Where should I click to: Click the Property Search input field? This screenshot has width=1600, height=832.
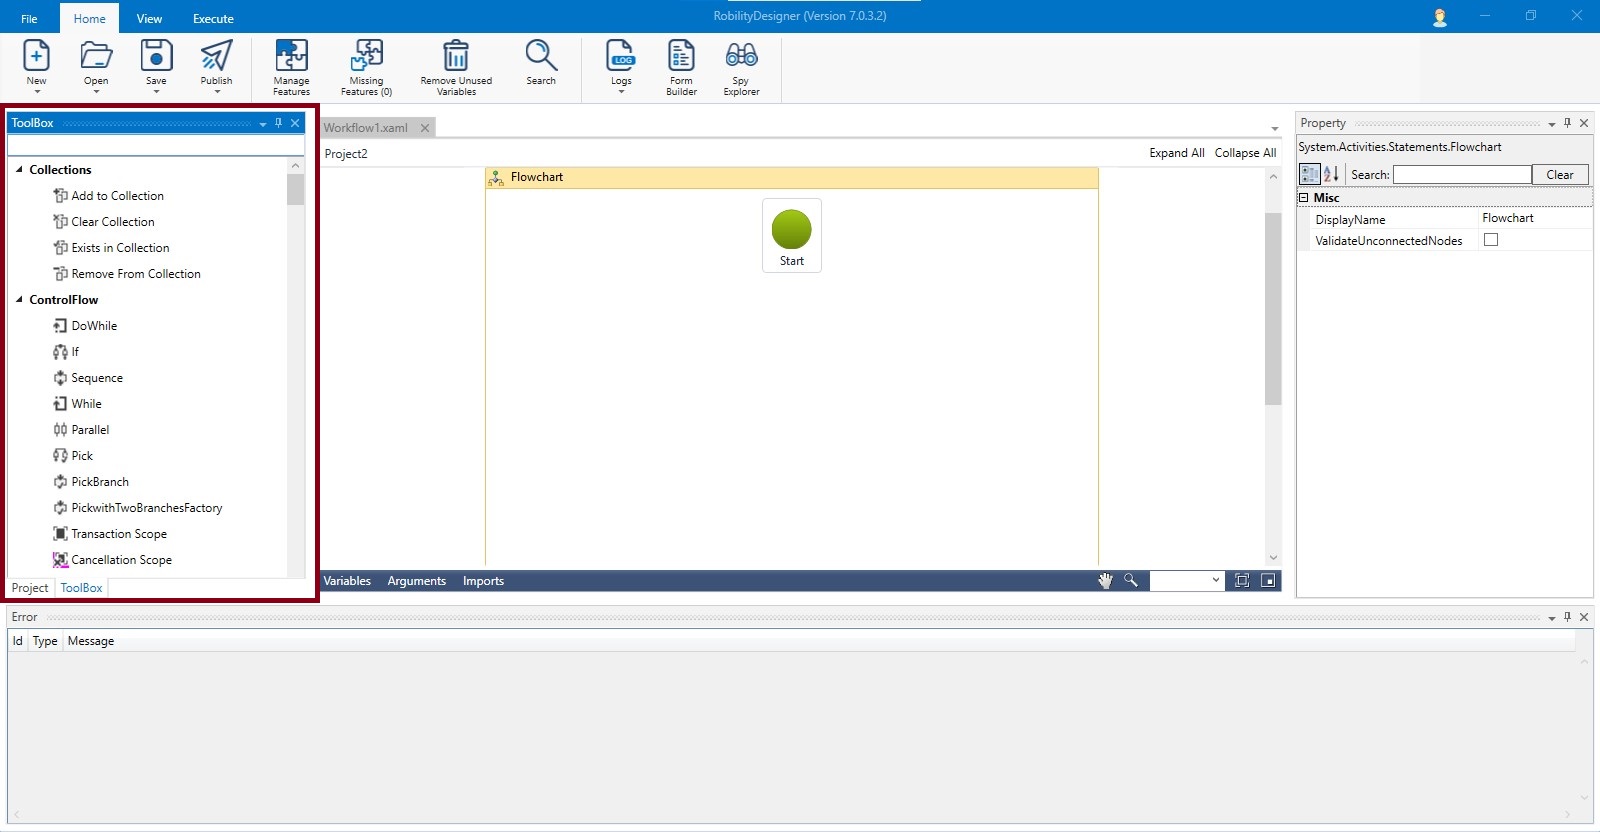click(1461, 175)
